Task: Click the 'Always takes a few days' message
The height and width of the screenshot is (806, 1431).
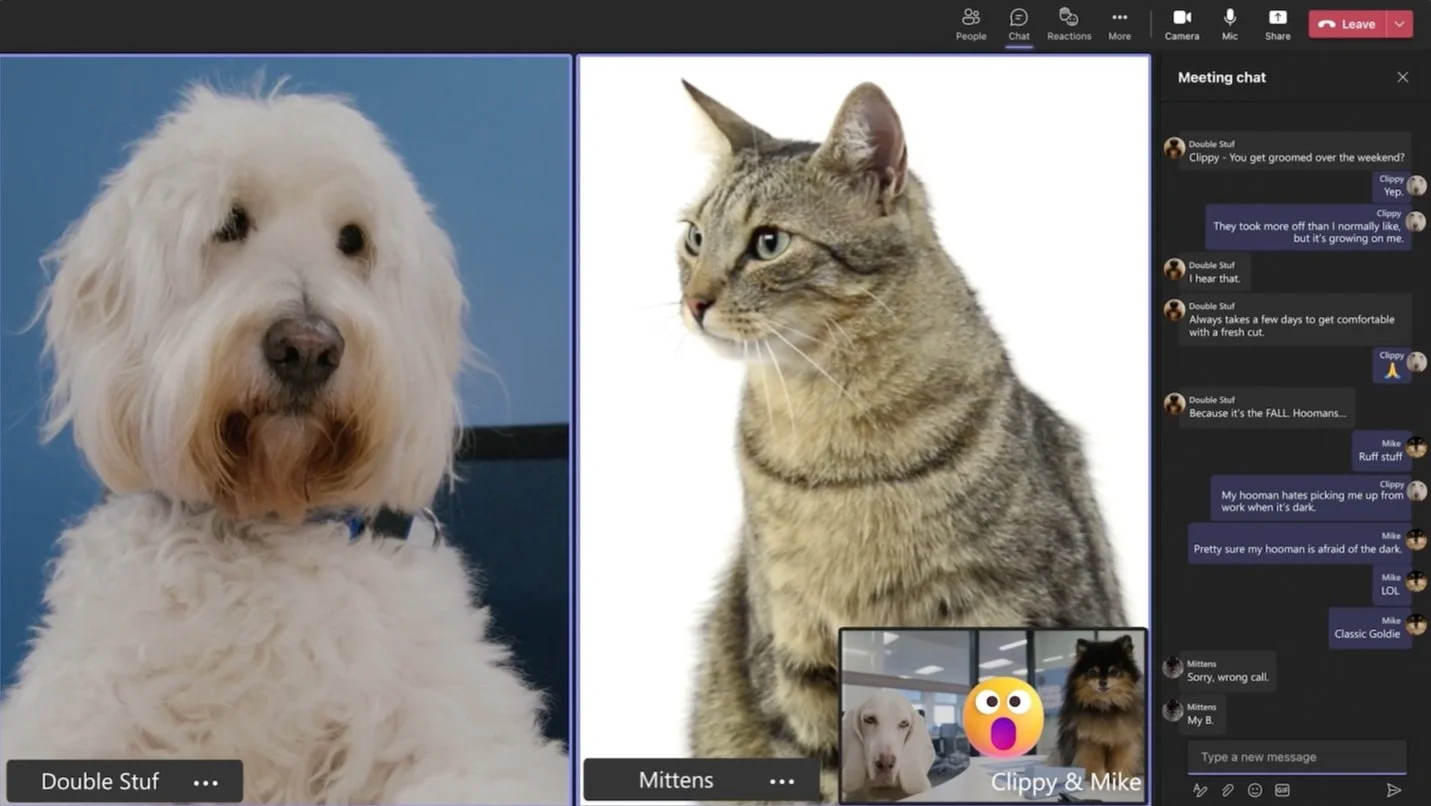Action: 1295,320
